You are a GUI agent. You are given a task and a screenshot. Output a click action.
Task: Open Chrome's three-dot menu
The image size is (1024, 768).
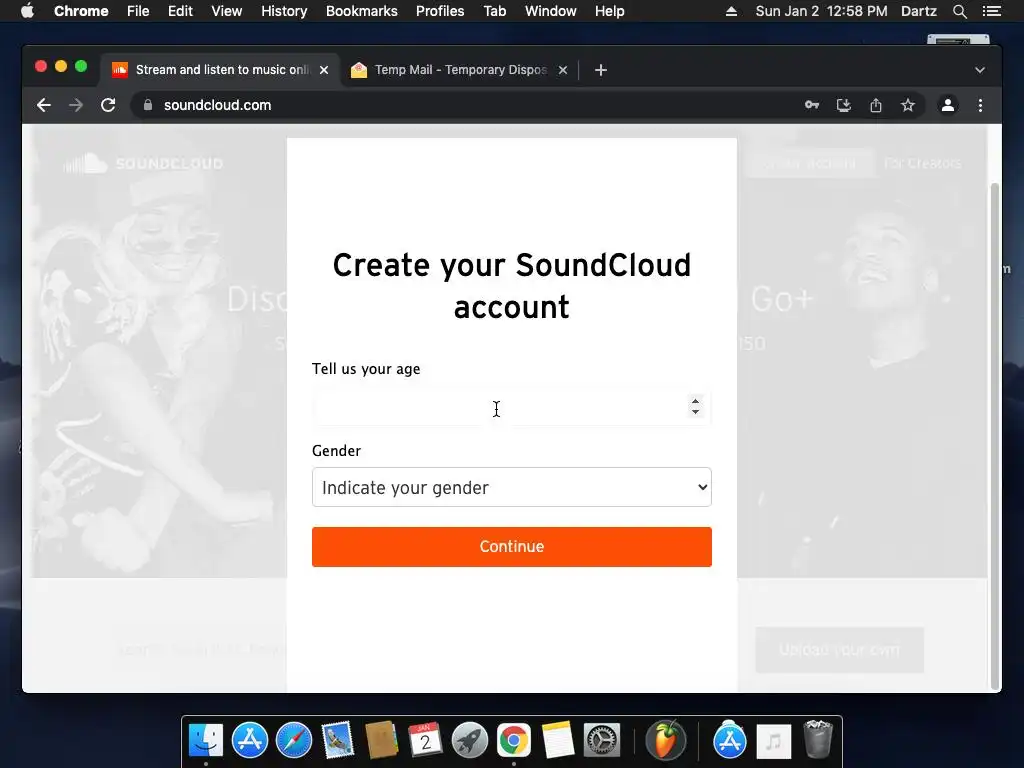coord(980,105)
